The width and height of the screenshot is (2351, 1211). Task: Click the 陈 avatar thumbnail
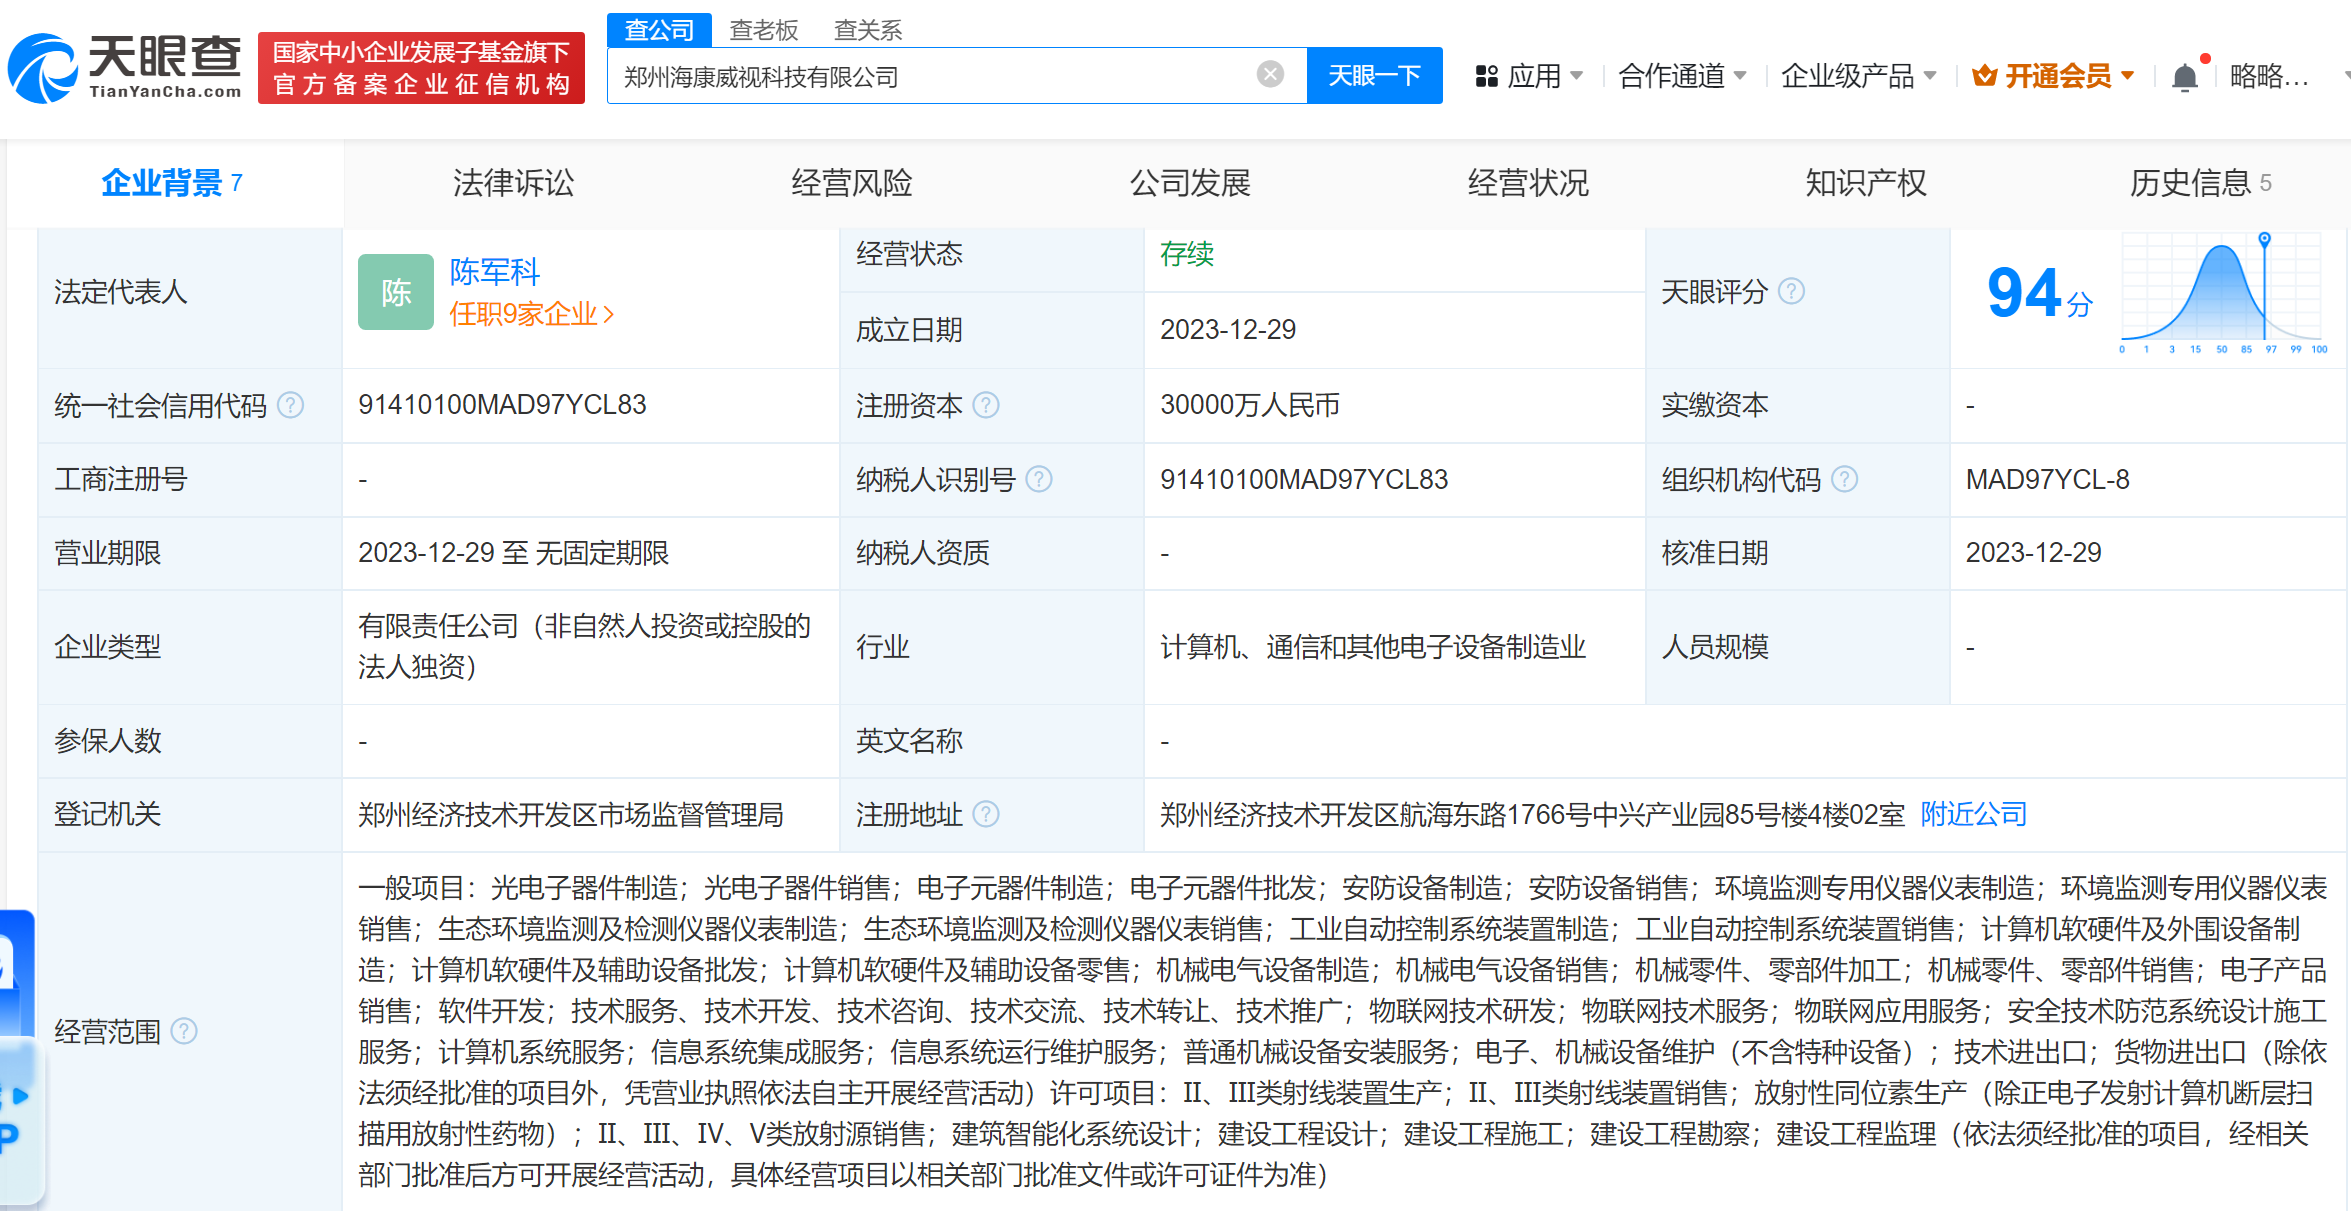396,292
